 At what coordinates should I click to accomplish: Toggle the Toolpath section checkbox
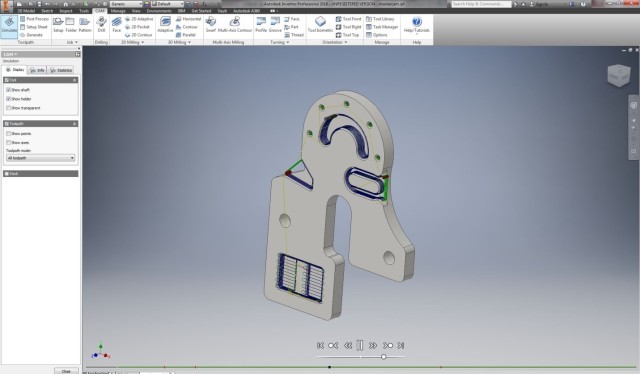click(7, 124)
